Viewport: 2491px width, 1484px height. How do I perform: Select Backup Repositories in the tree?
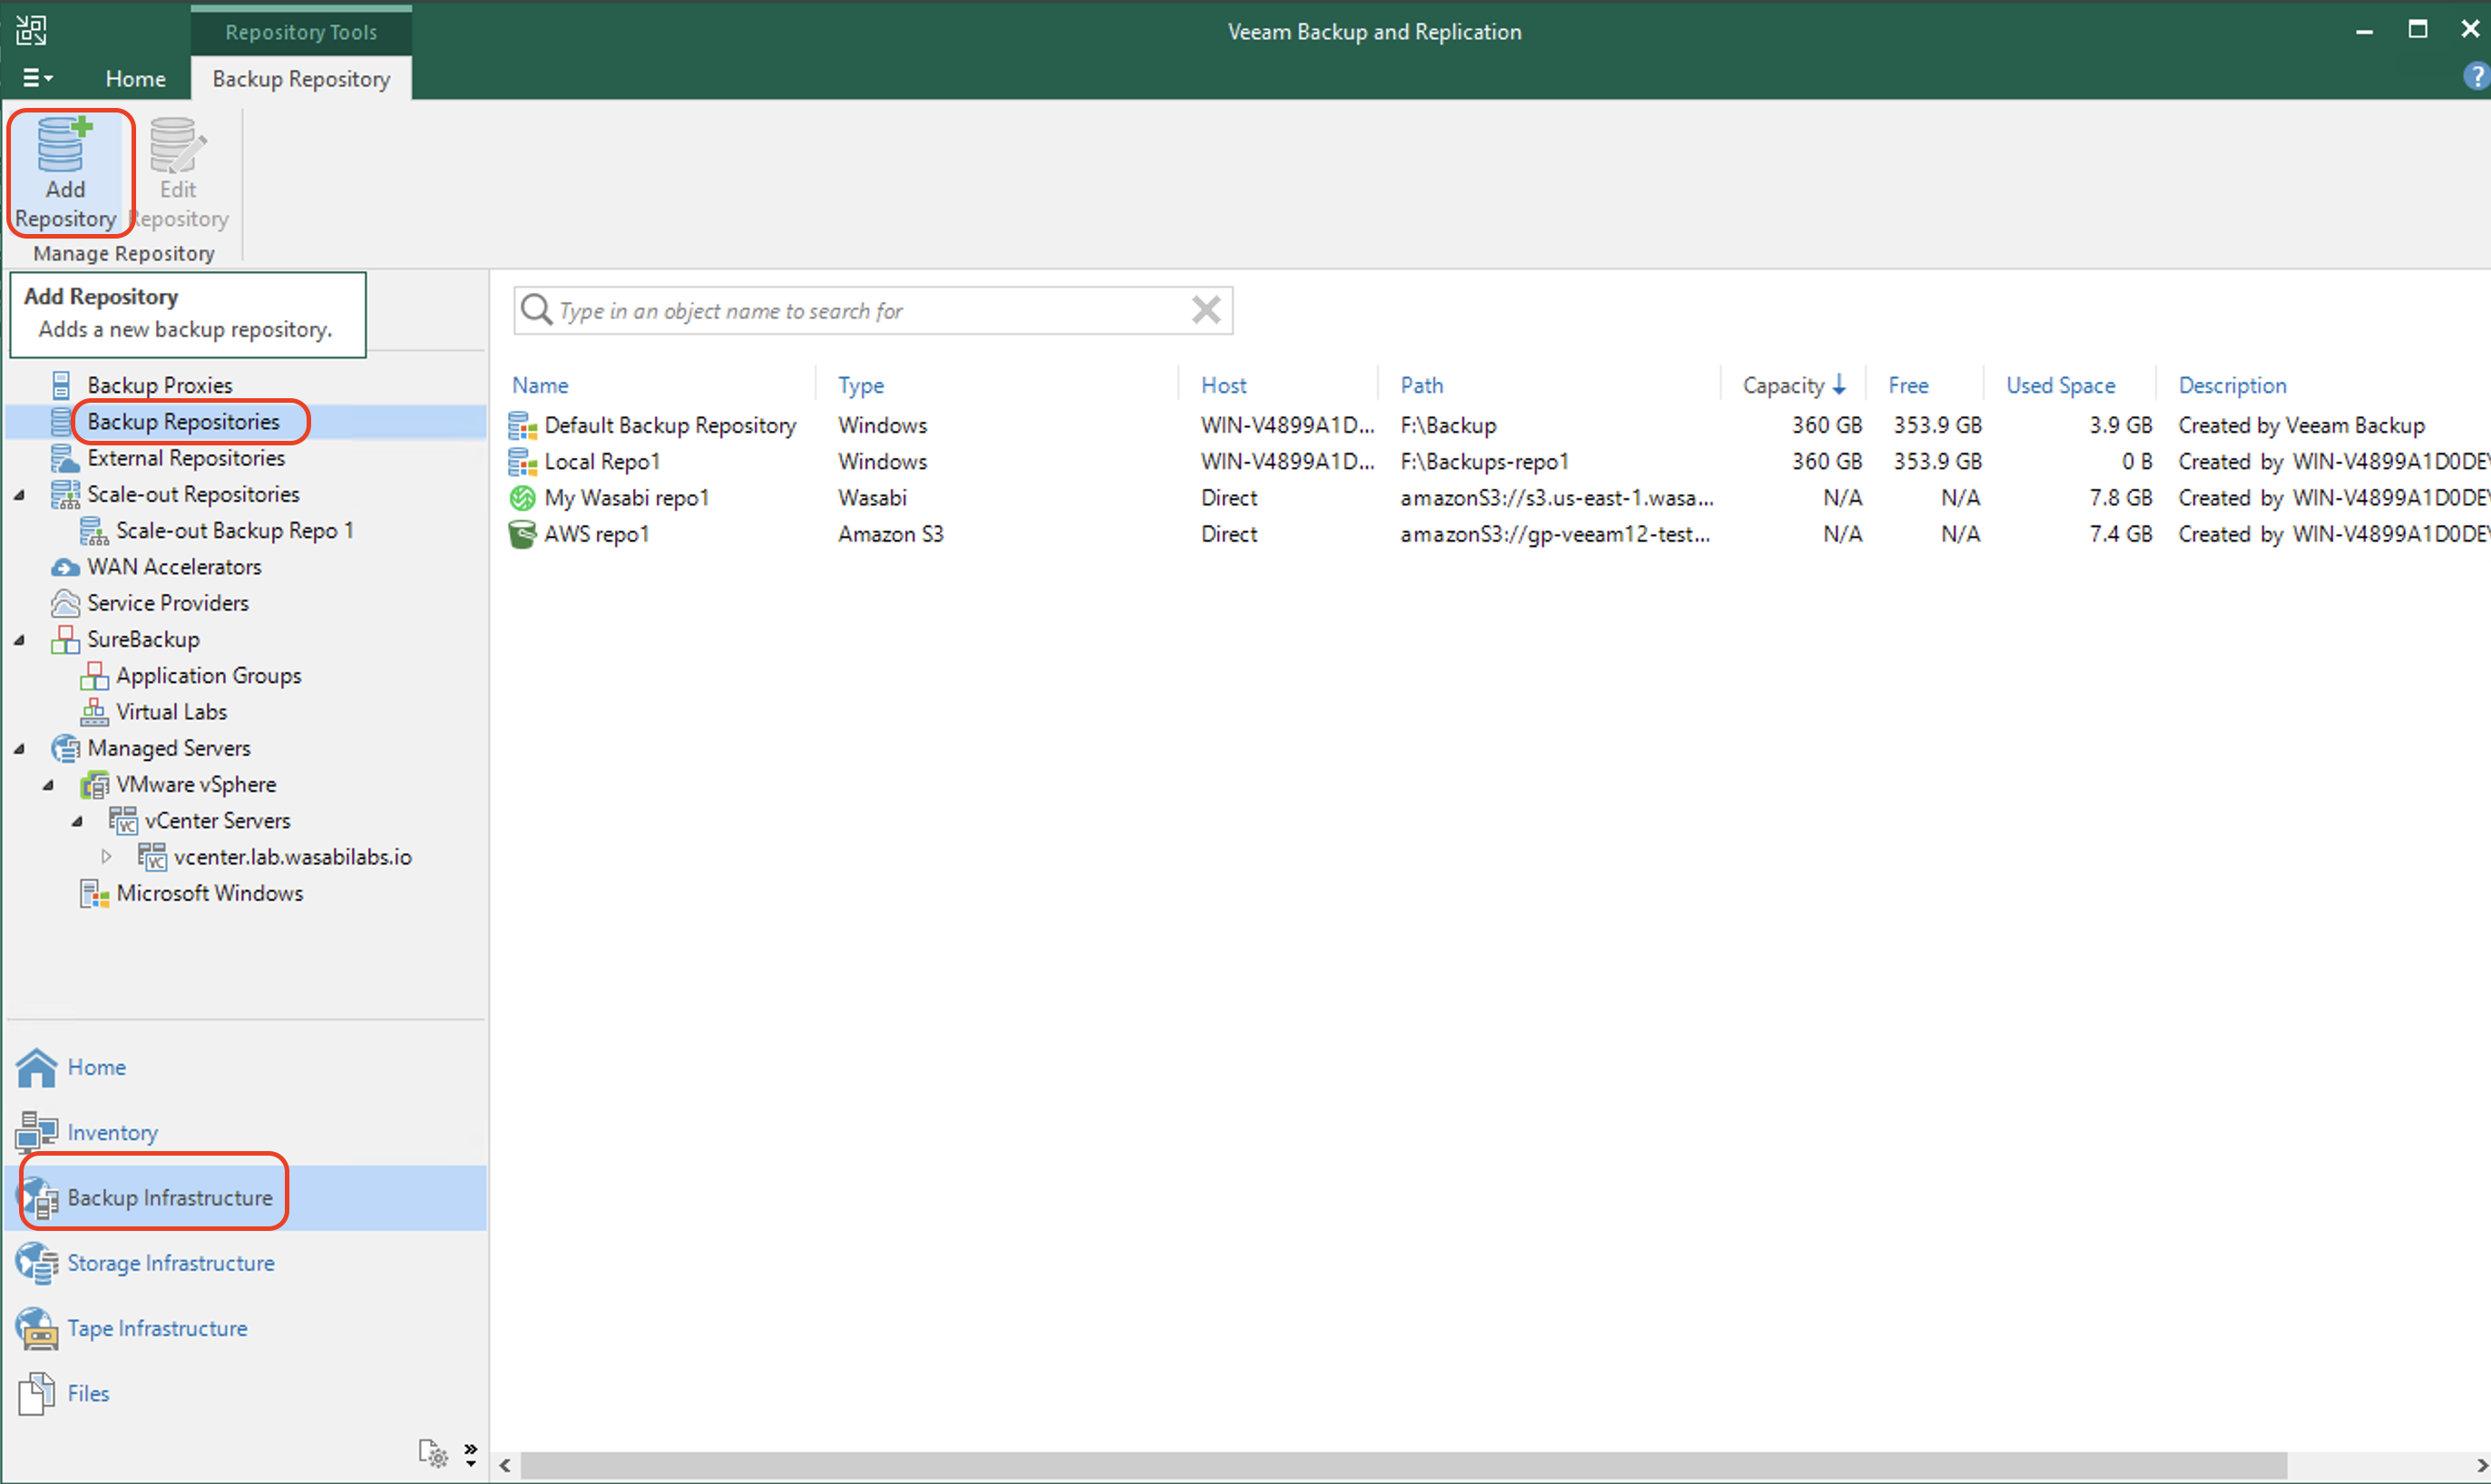coord(182,421)
